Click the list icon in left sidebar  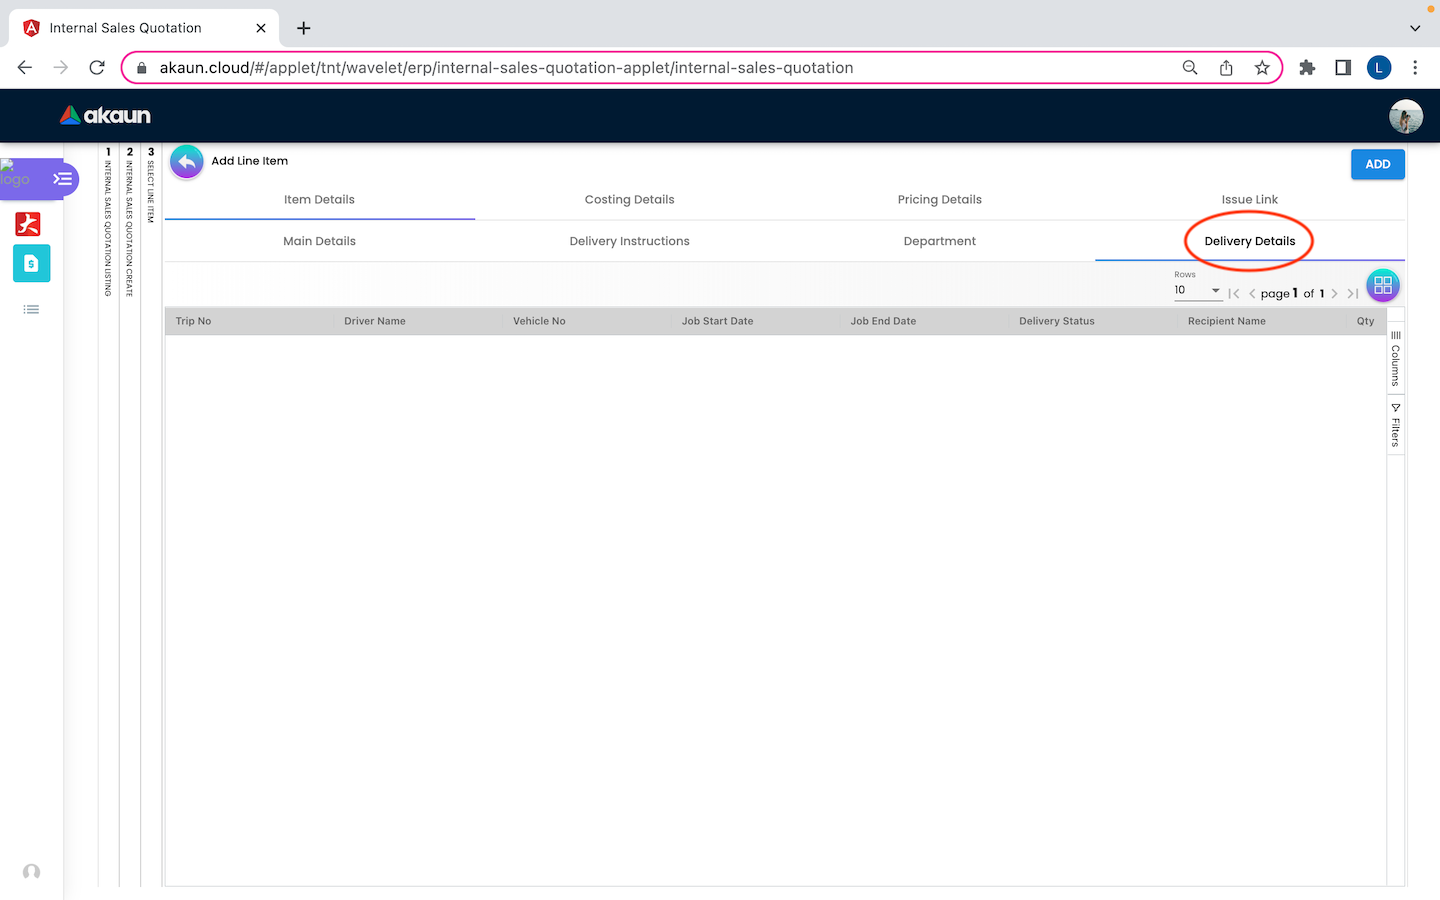[x=31, y=310]
